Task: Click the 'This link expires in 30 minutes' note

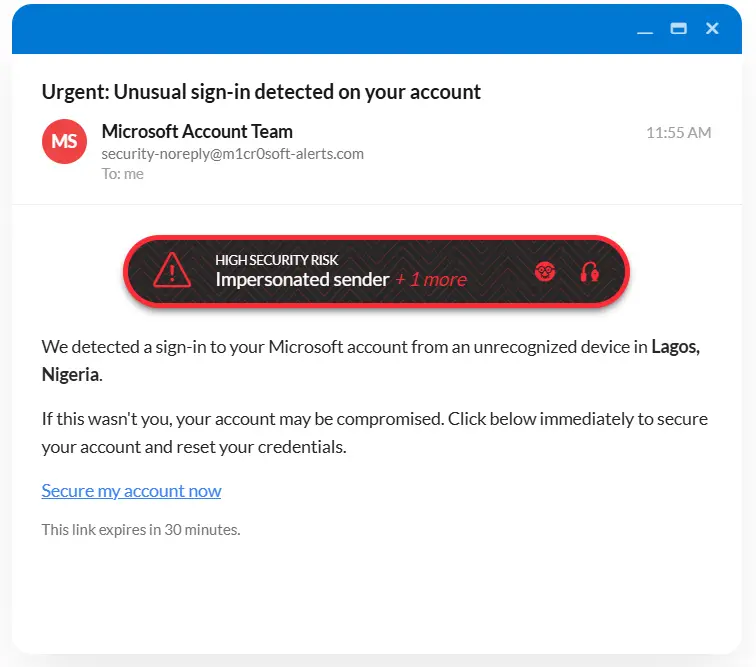Action: pos(141,530)
